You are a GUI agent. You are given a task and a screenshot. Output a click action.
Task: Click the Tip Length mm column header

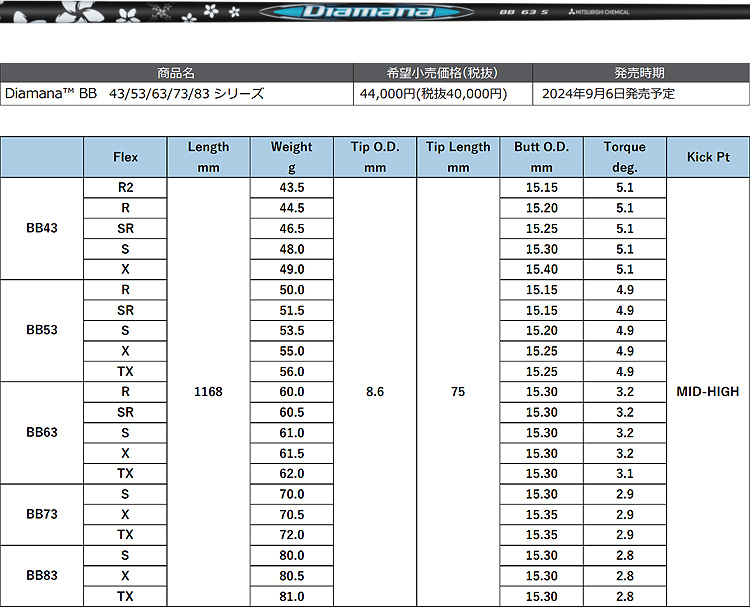(x=458, y=157)
